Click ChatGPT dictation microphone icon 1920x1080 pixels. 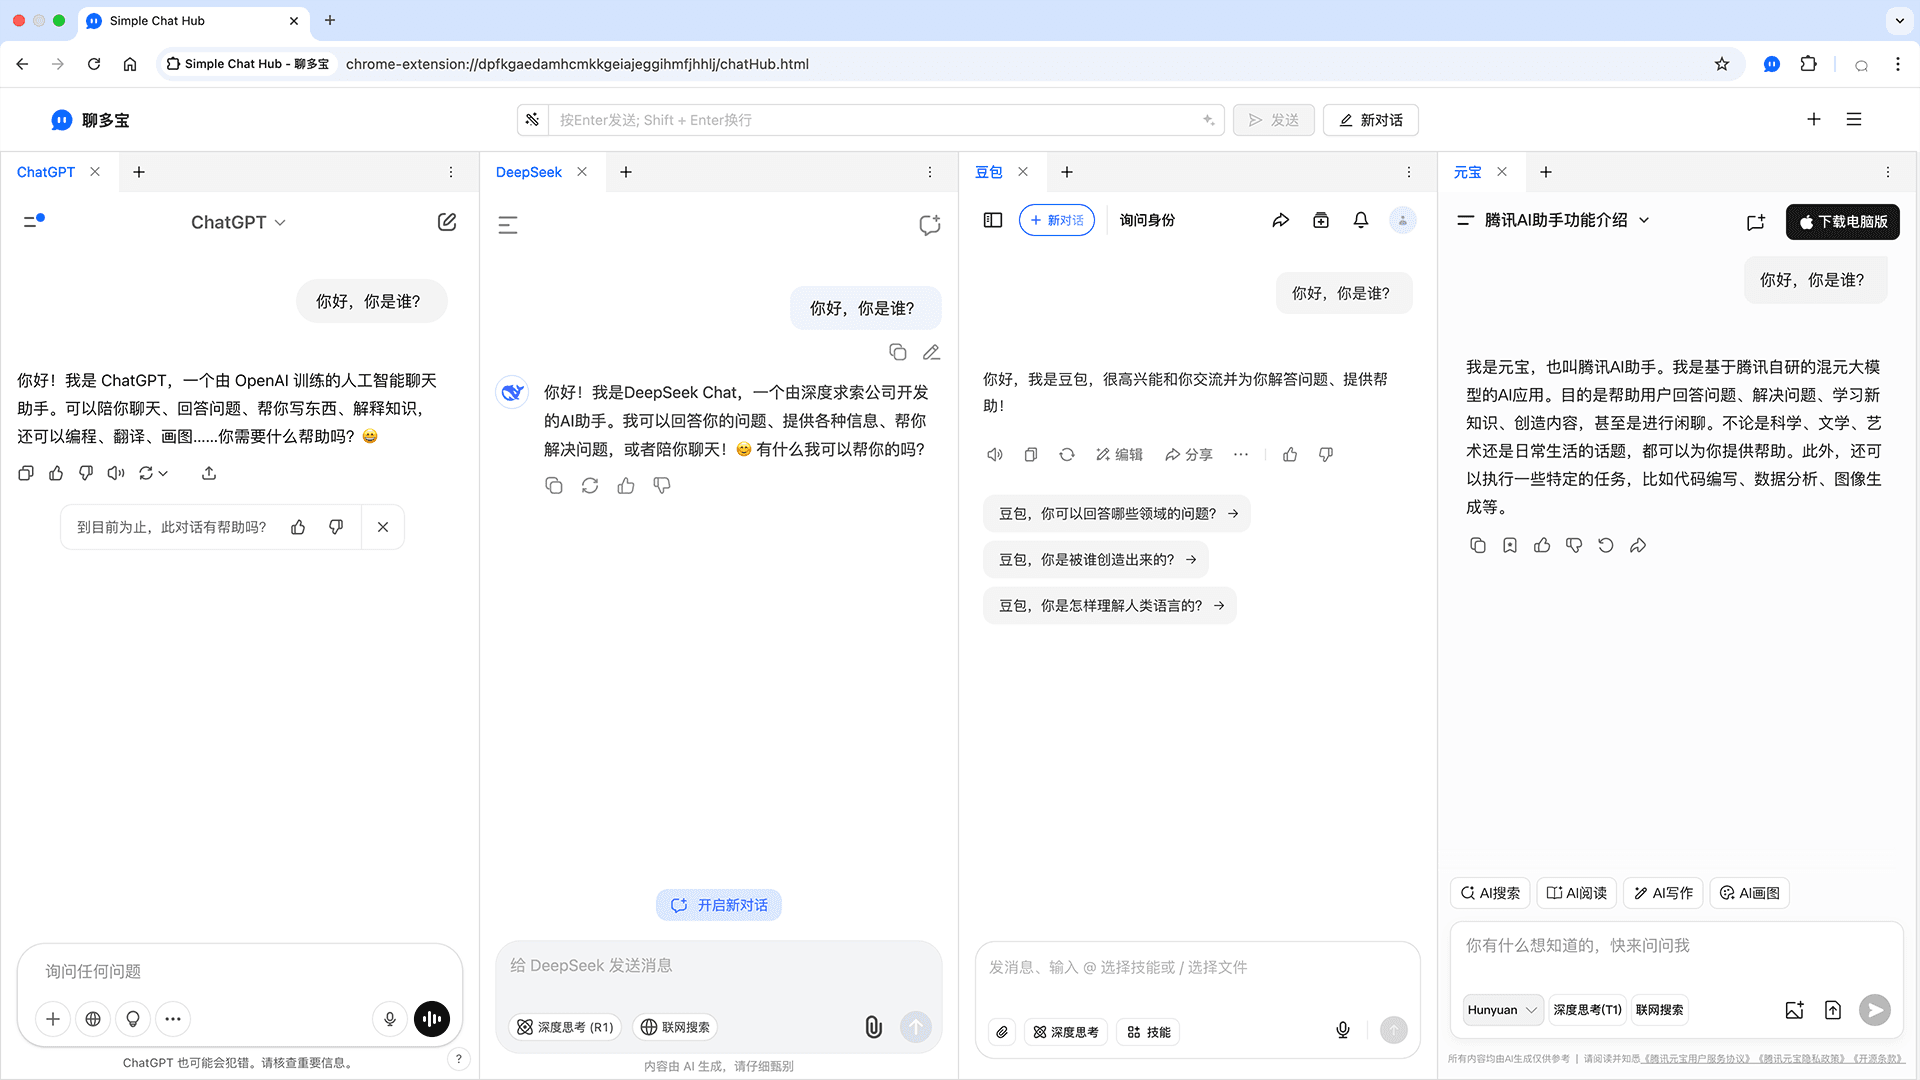[390, 1019]
